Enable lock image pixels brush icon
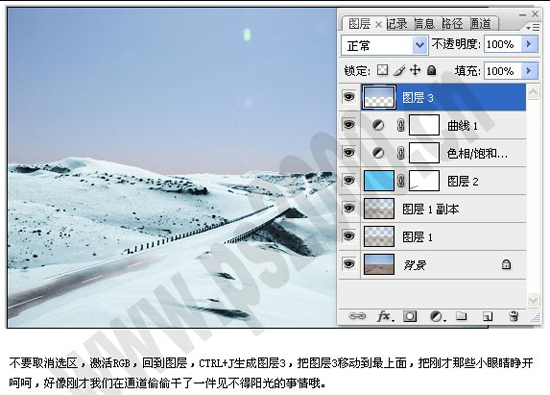 click(399, 71)
